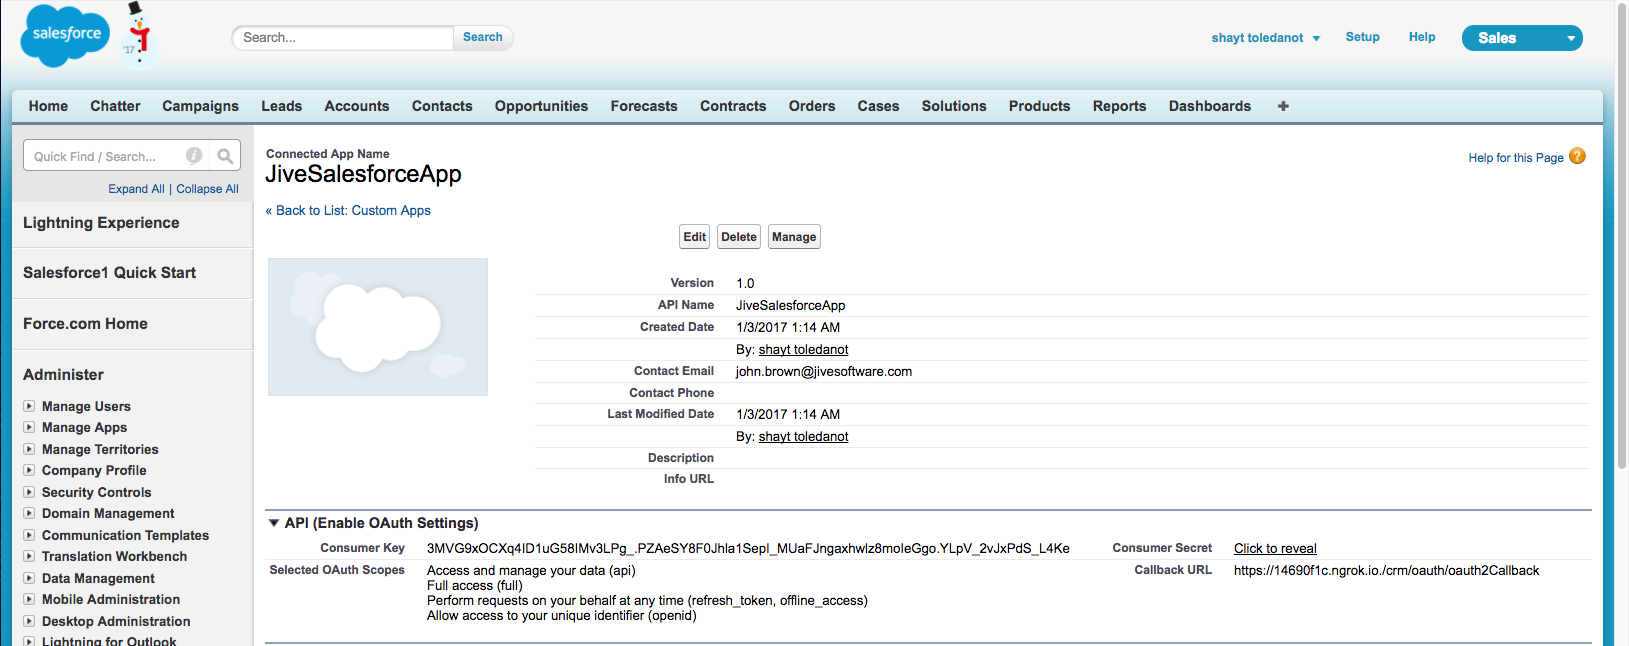The width and height of the screenshot is (1629, 646).
Task: Click the connected app cloud logo image
Action: pos(378,327)
